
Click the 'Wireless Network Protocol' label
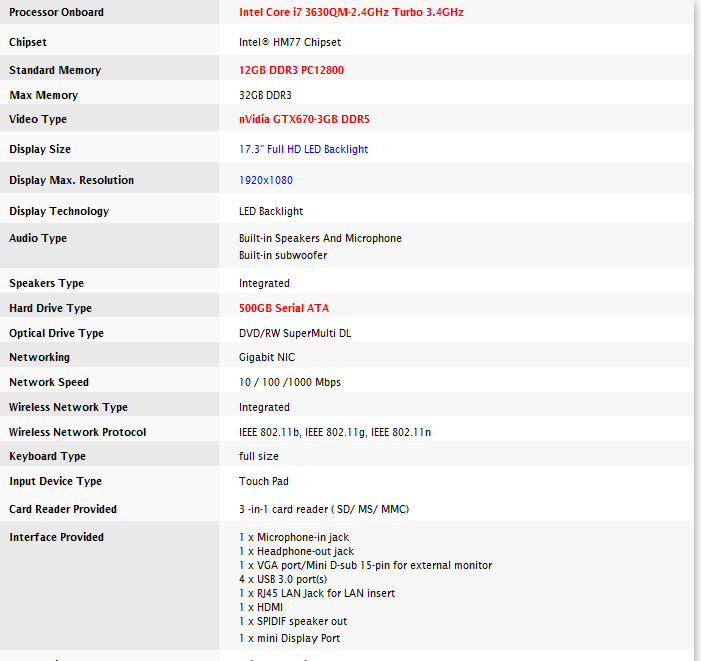[x=78, y=432]
